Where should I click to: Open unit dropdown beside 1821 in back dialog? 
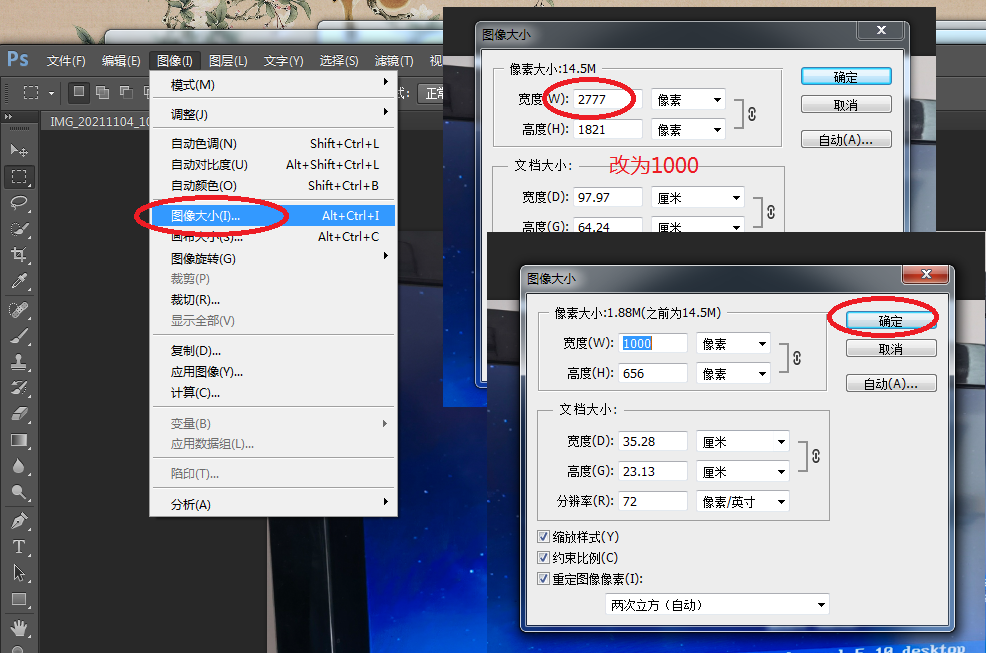click(688, 130)
